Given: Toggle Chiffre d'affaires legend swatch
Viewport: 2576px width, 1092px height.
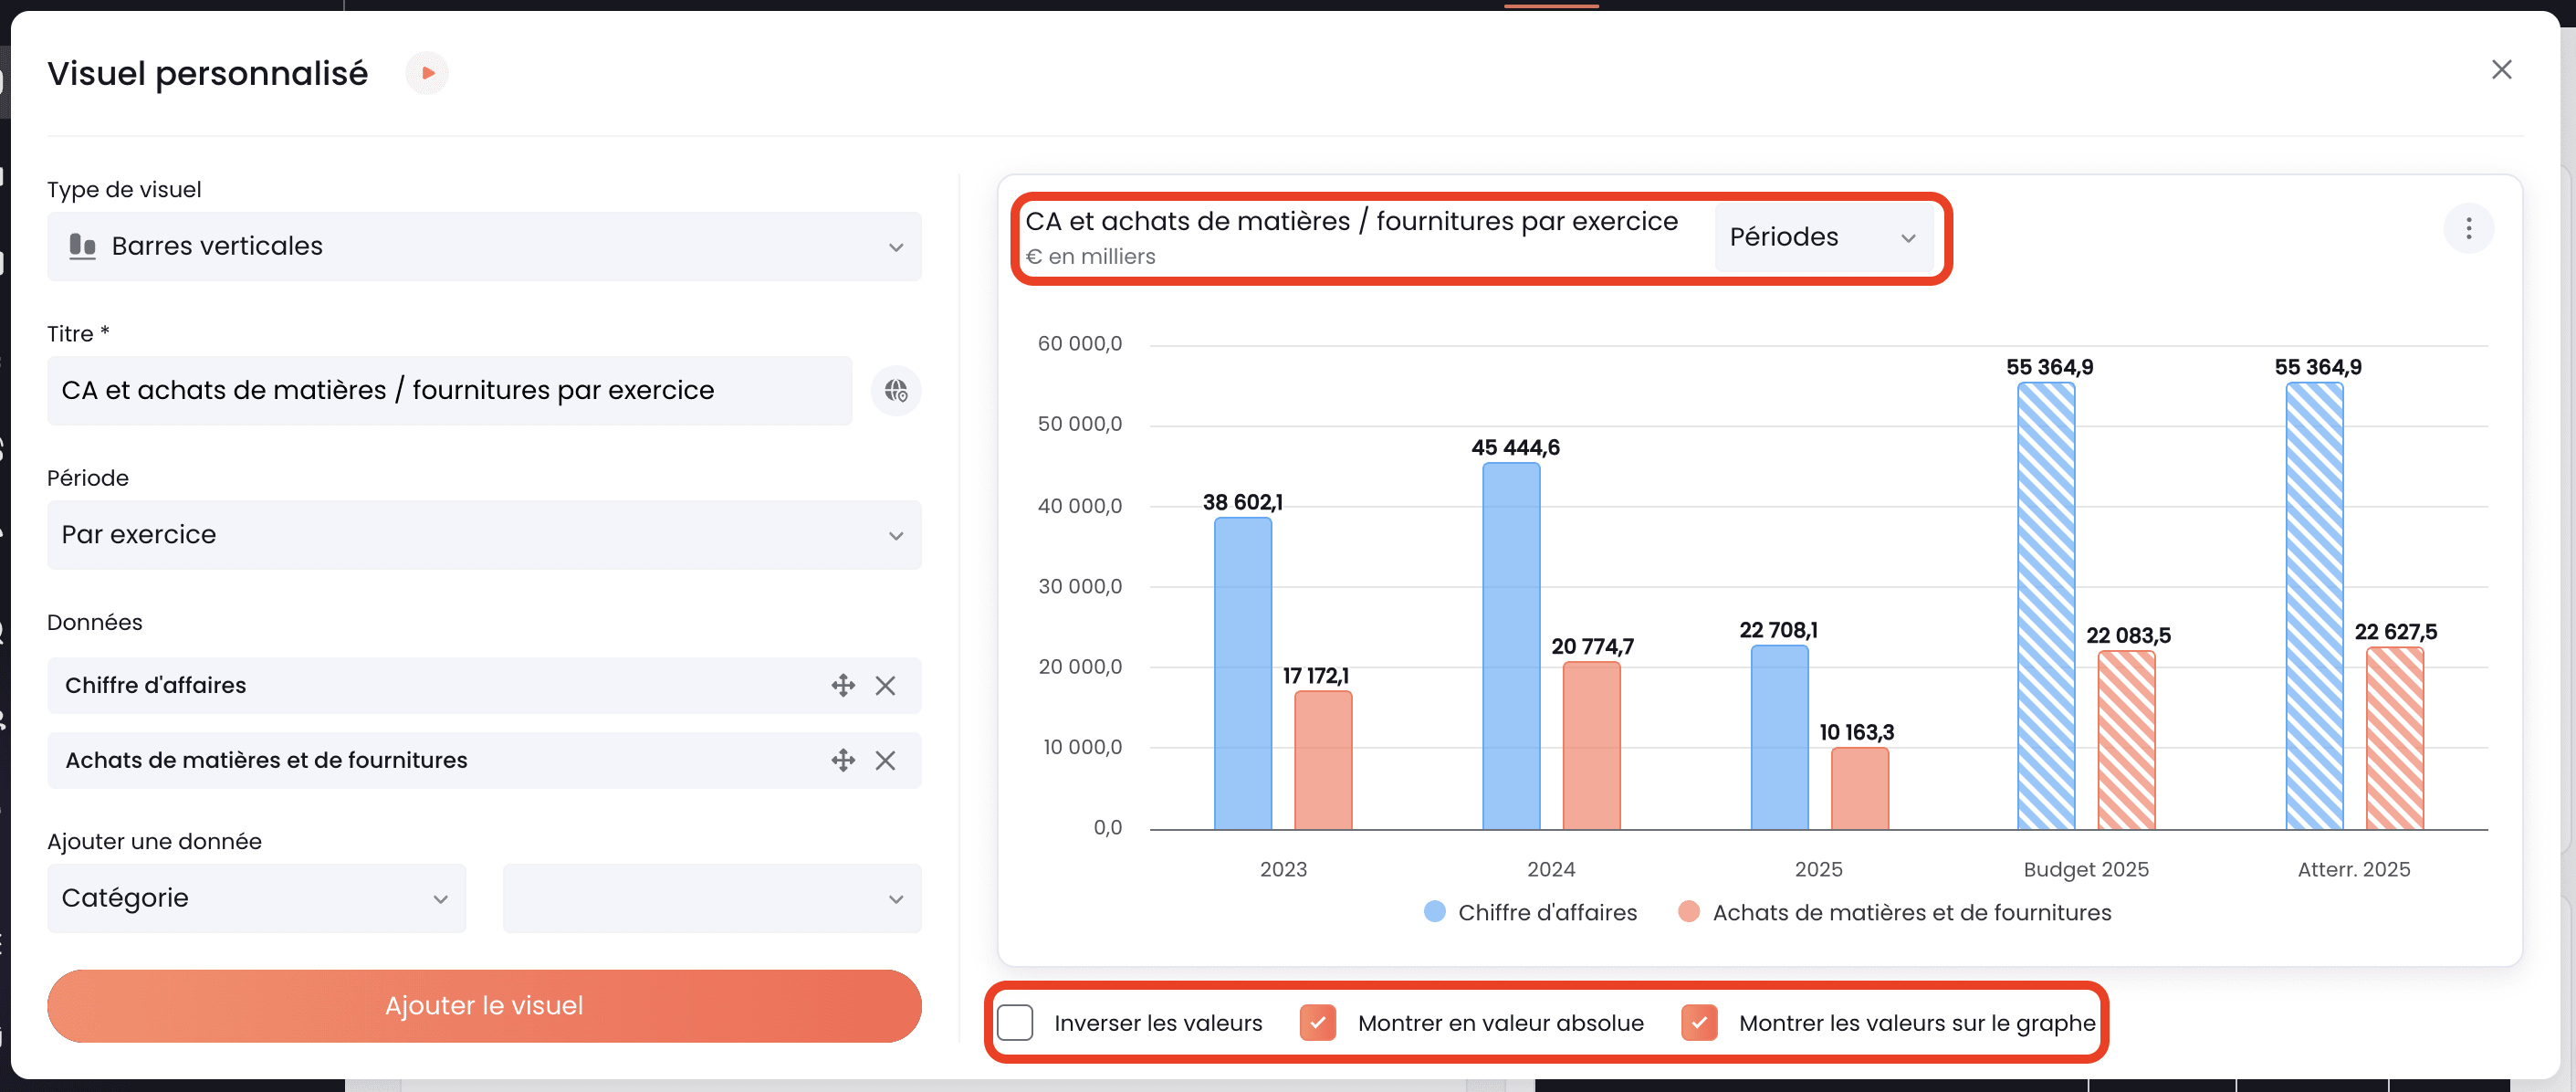Looking at the screenshot, I should tap(1434, 911).
